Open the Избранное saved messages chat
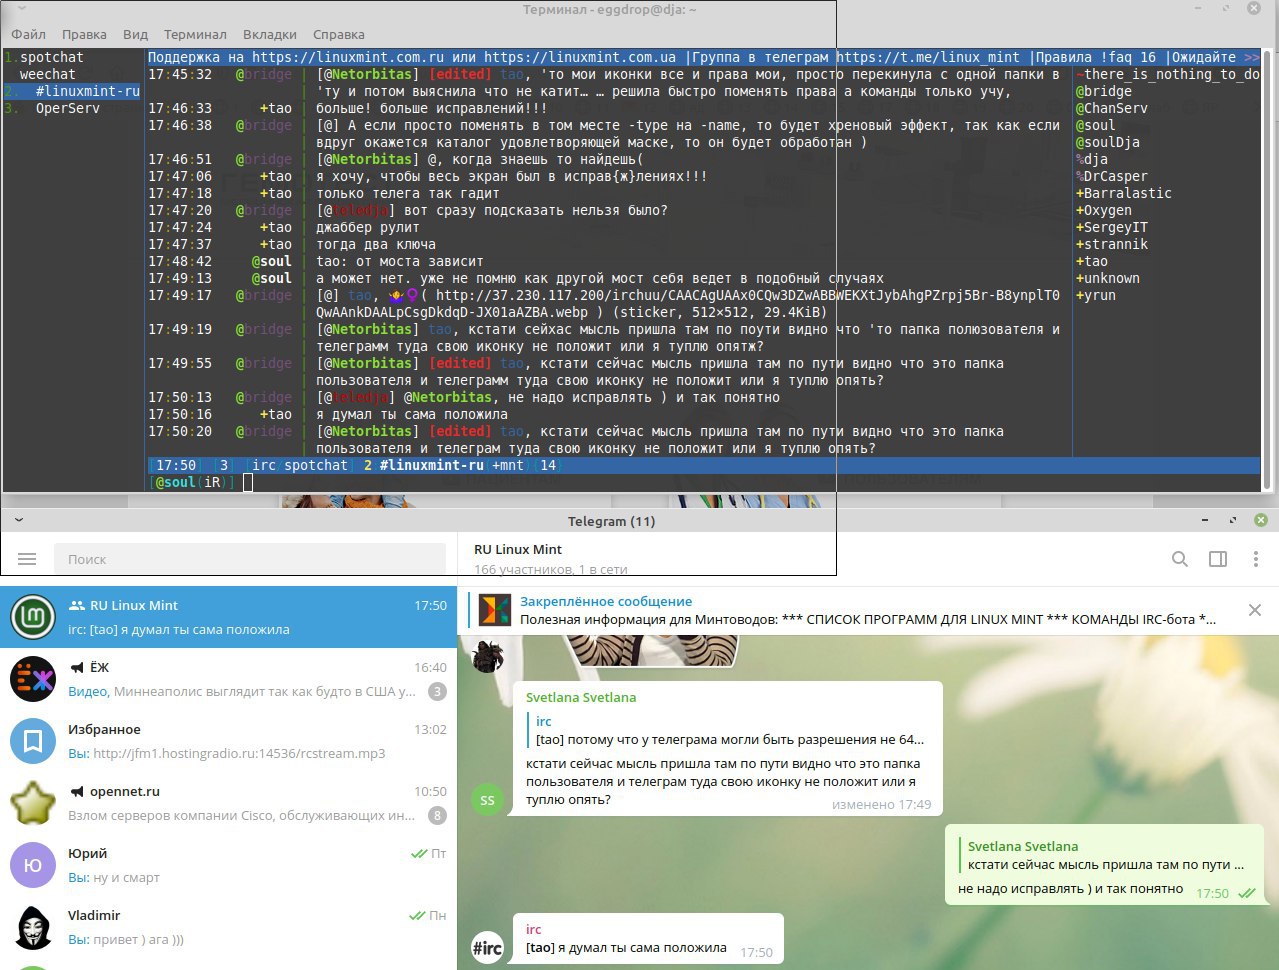Screen dimensions: 1279x970 pyautogui.click(x=228, y=741)
